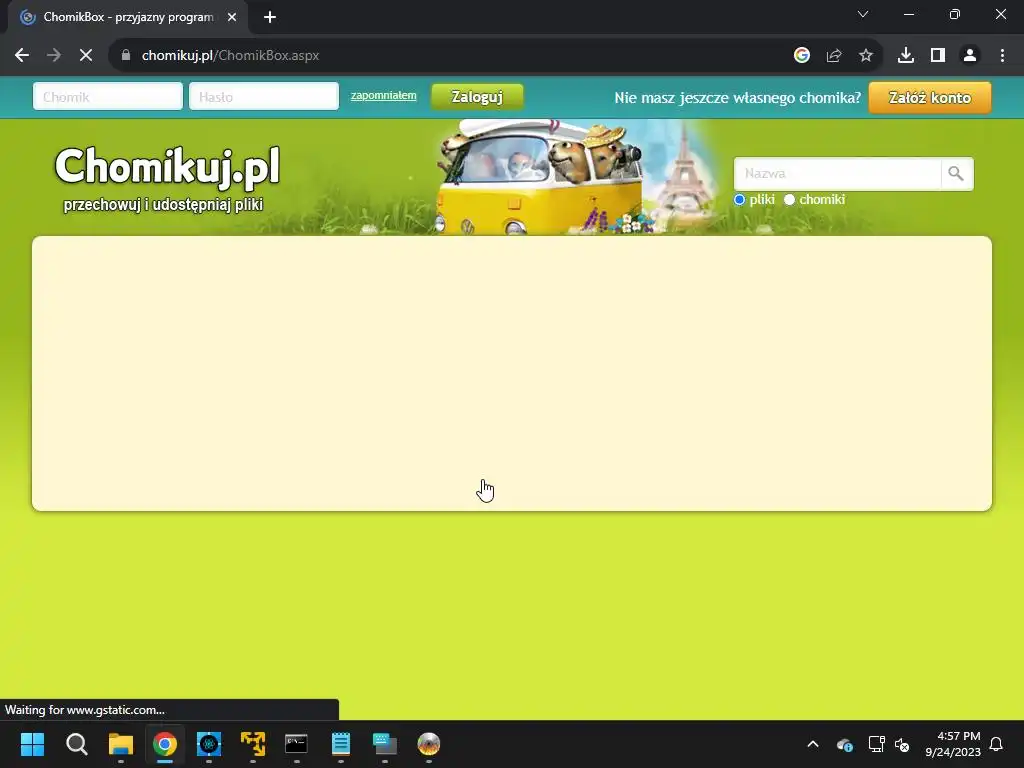Click the muted volume tray icon
This screenshot has width=1024, height=768.
pyautogui.click(x=902, y=744)
